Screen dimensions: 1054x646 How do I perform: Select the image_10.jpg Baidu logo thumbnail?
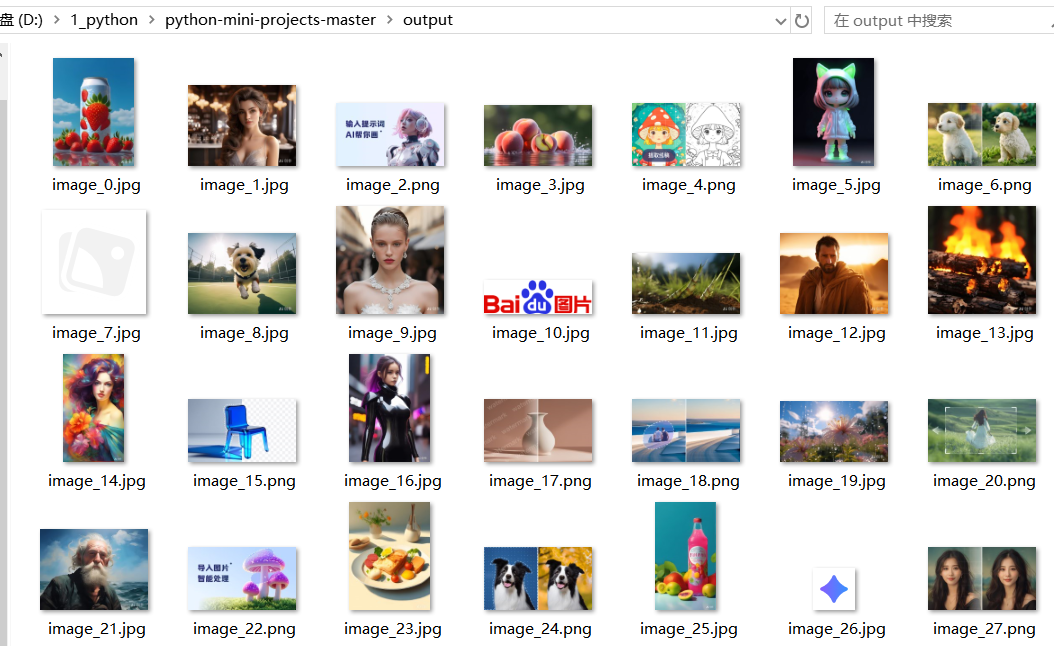[x=538, y=297]
